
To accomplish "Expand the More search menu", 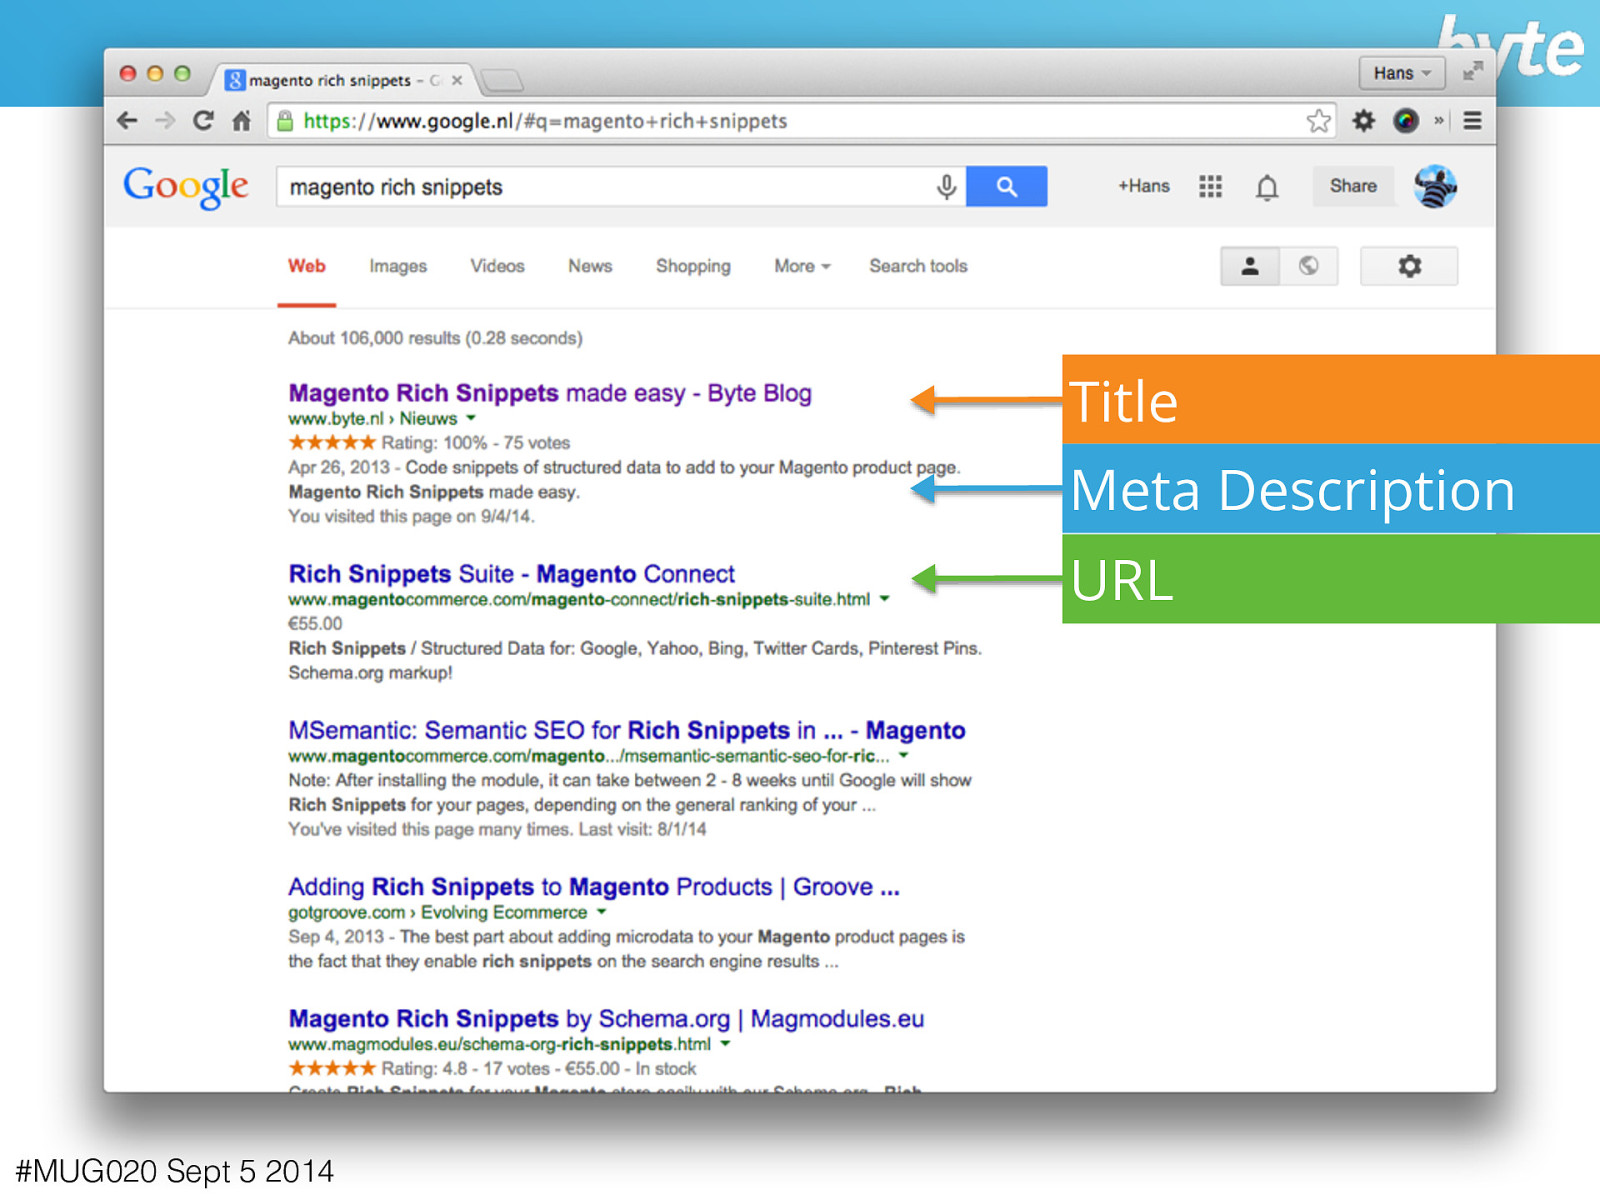I will click(x=802, y=266).
